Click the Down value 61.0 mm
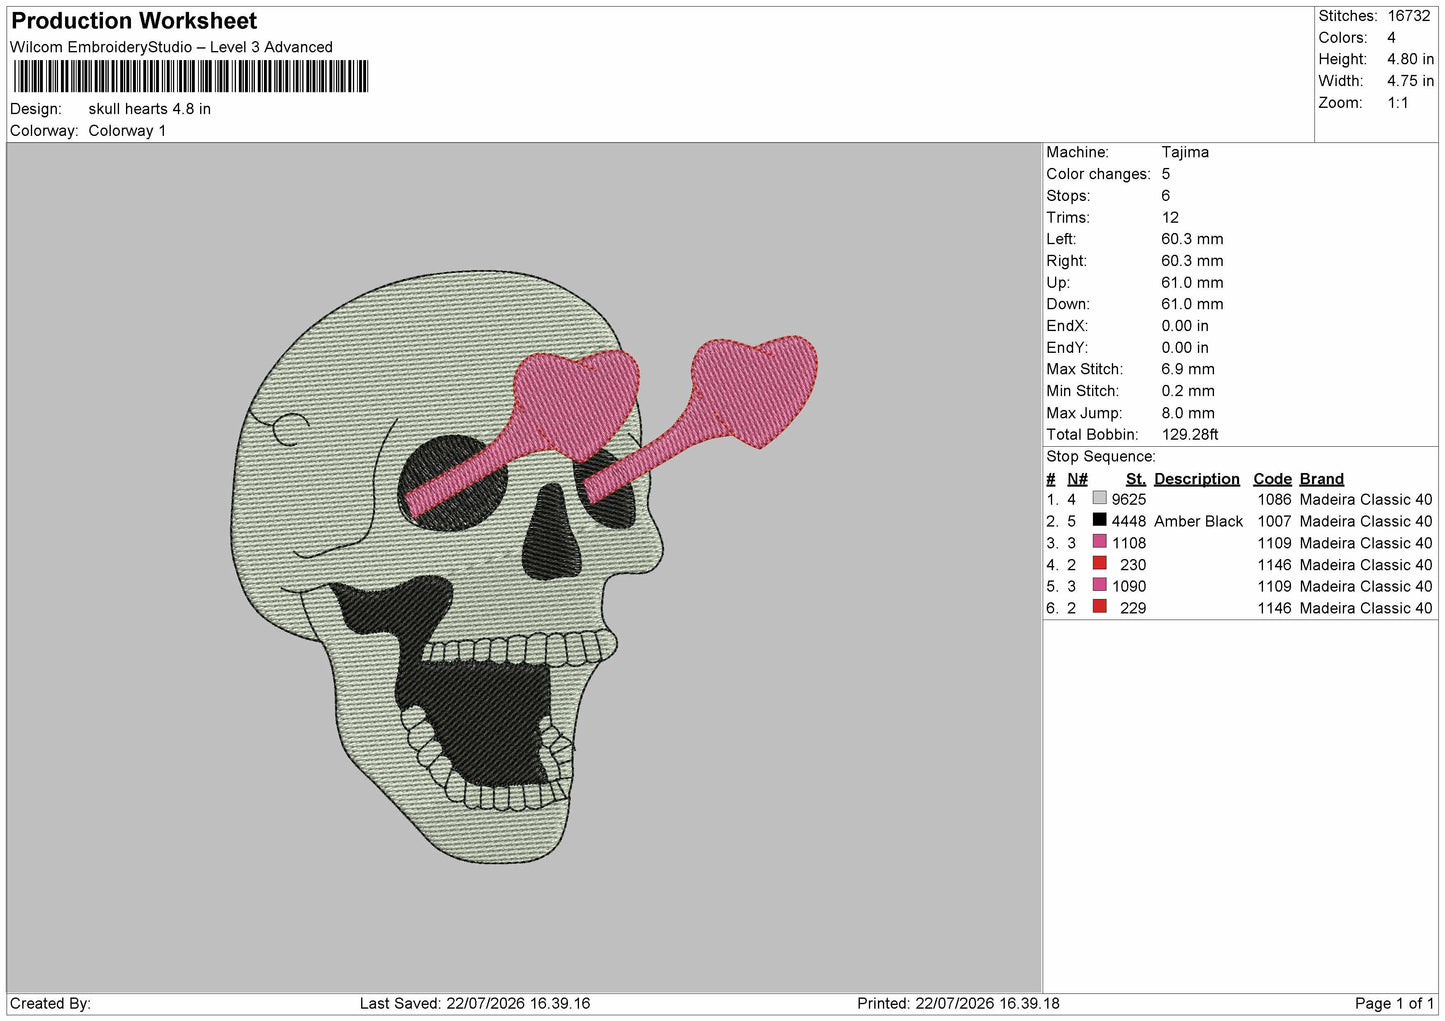The height and width of the screenshot is (1021, 1445). 1192,304
